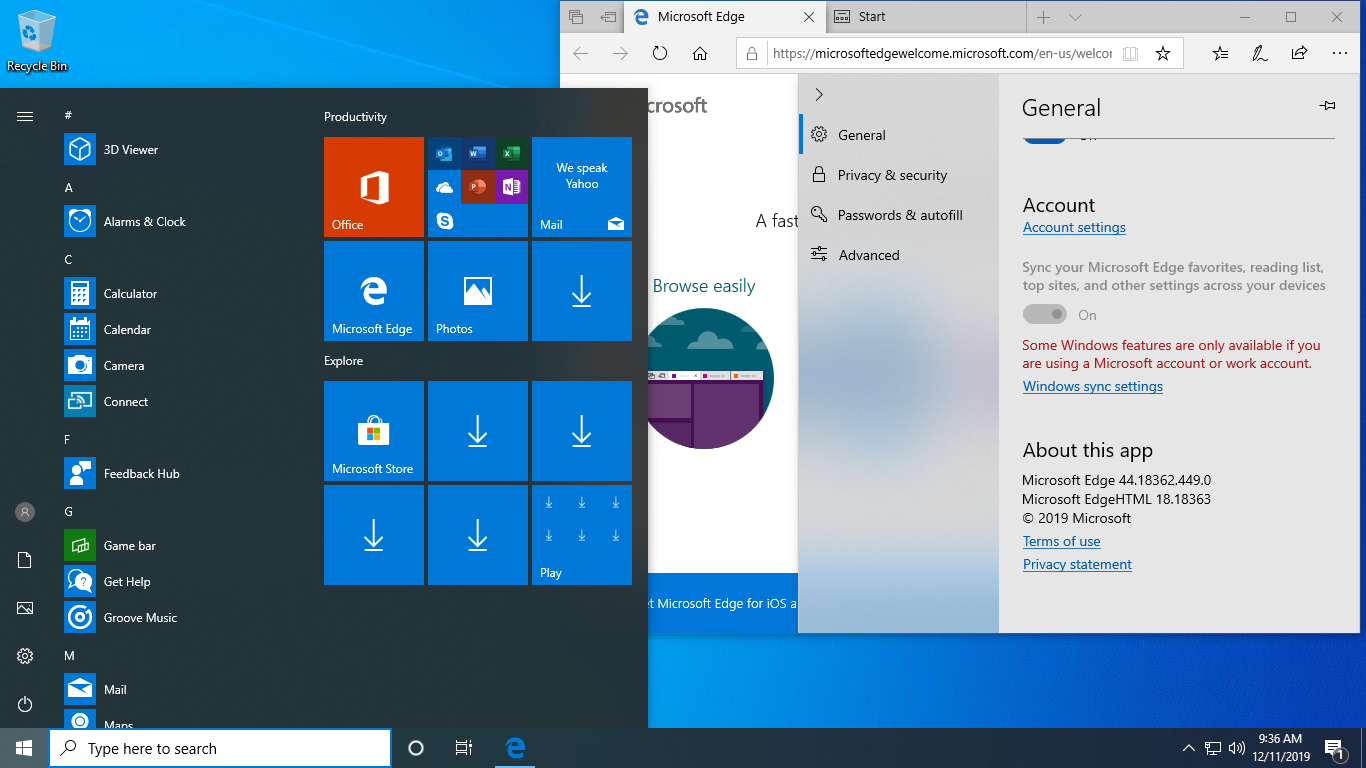This screenshot has height=768, width=1366.
Task: Launch Game bar
Action: tap(180, 546)
